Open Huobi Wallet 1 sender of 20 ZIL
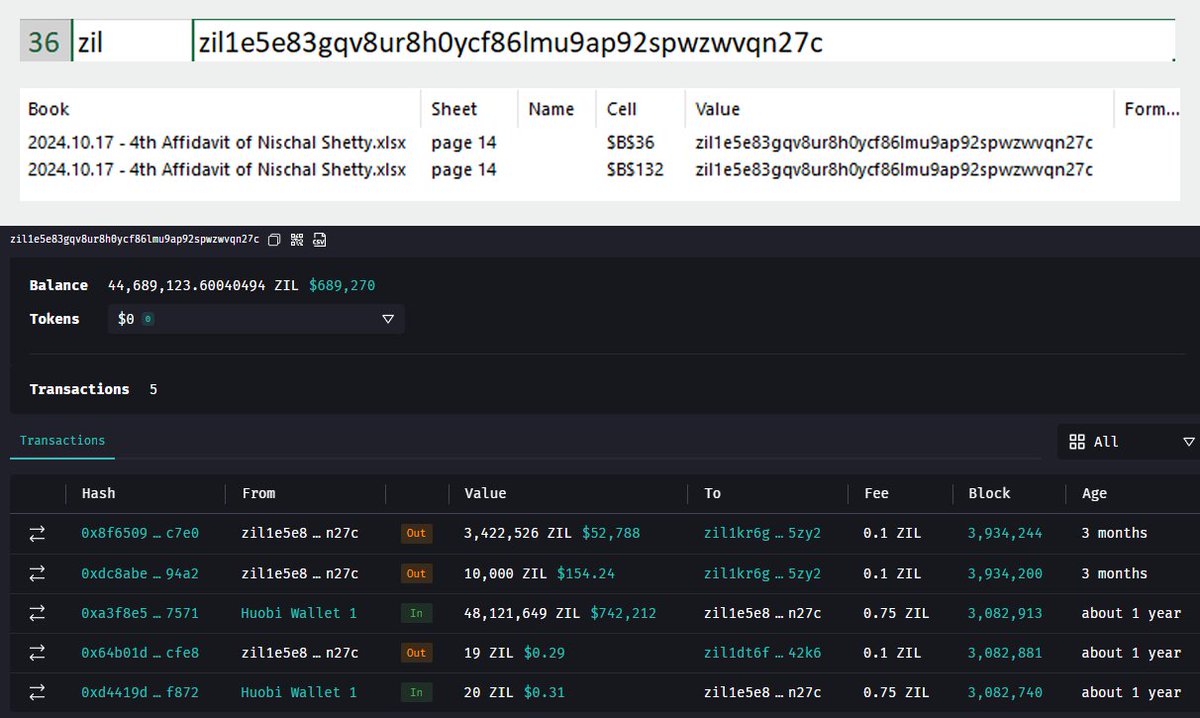1200x718 pixels. pos(299,692)
